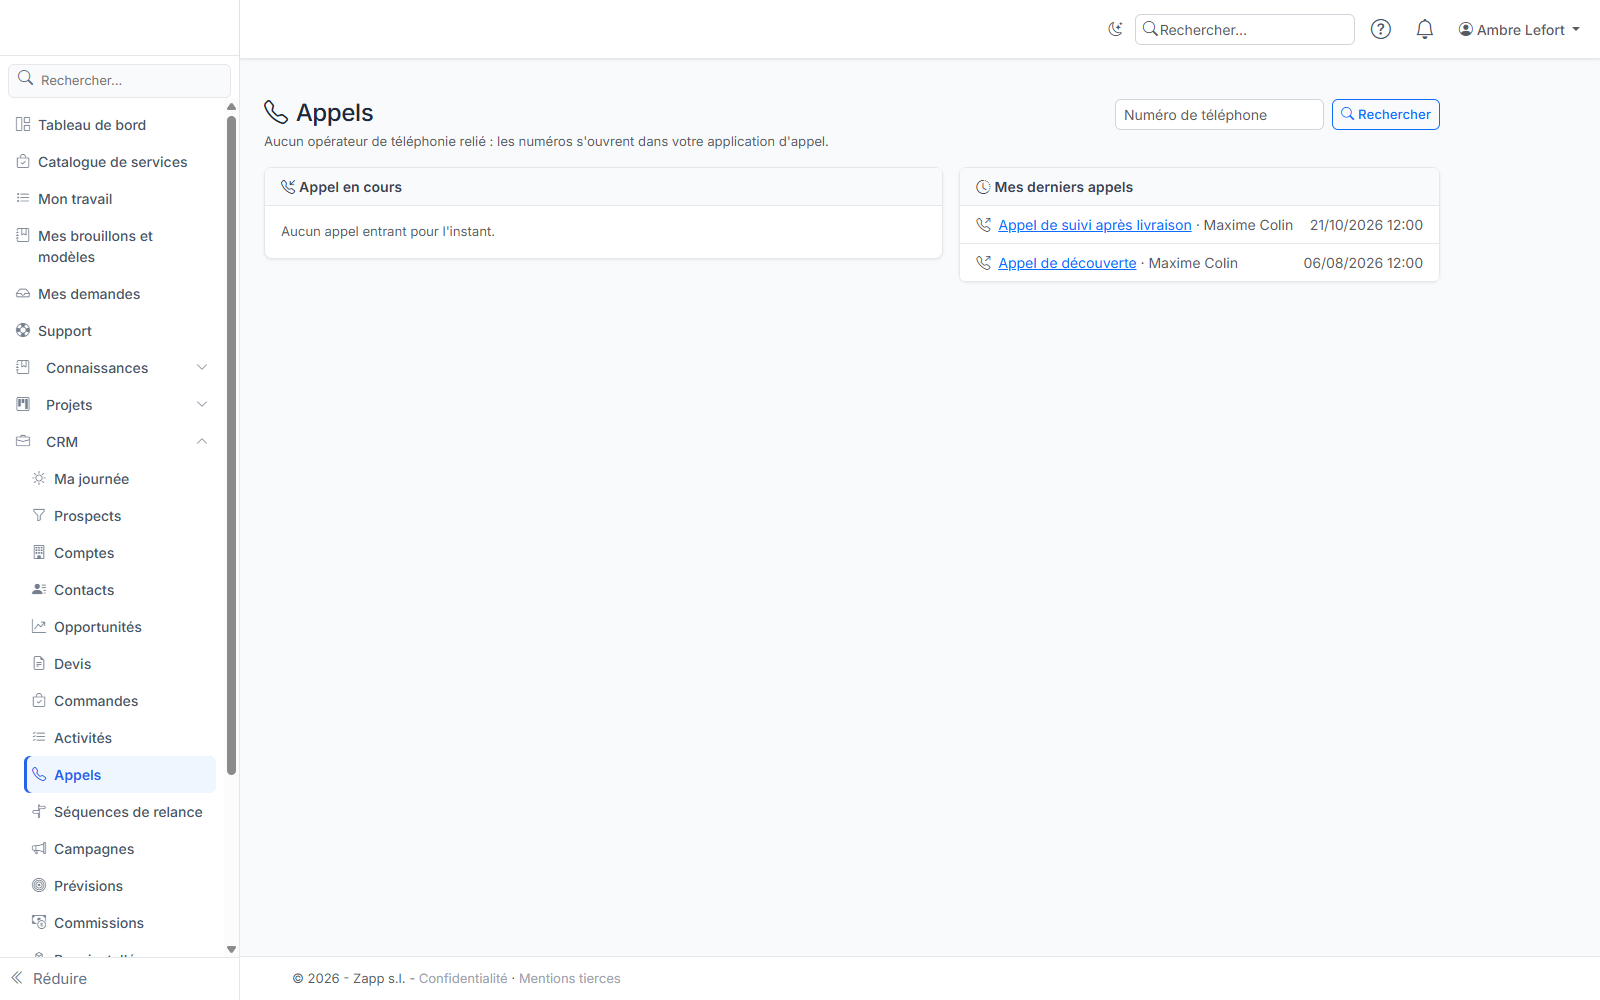Viewport: 1600px width, 1000px height.
Task: Click the Devis document icon
Action: [x=39, y=664]
